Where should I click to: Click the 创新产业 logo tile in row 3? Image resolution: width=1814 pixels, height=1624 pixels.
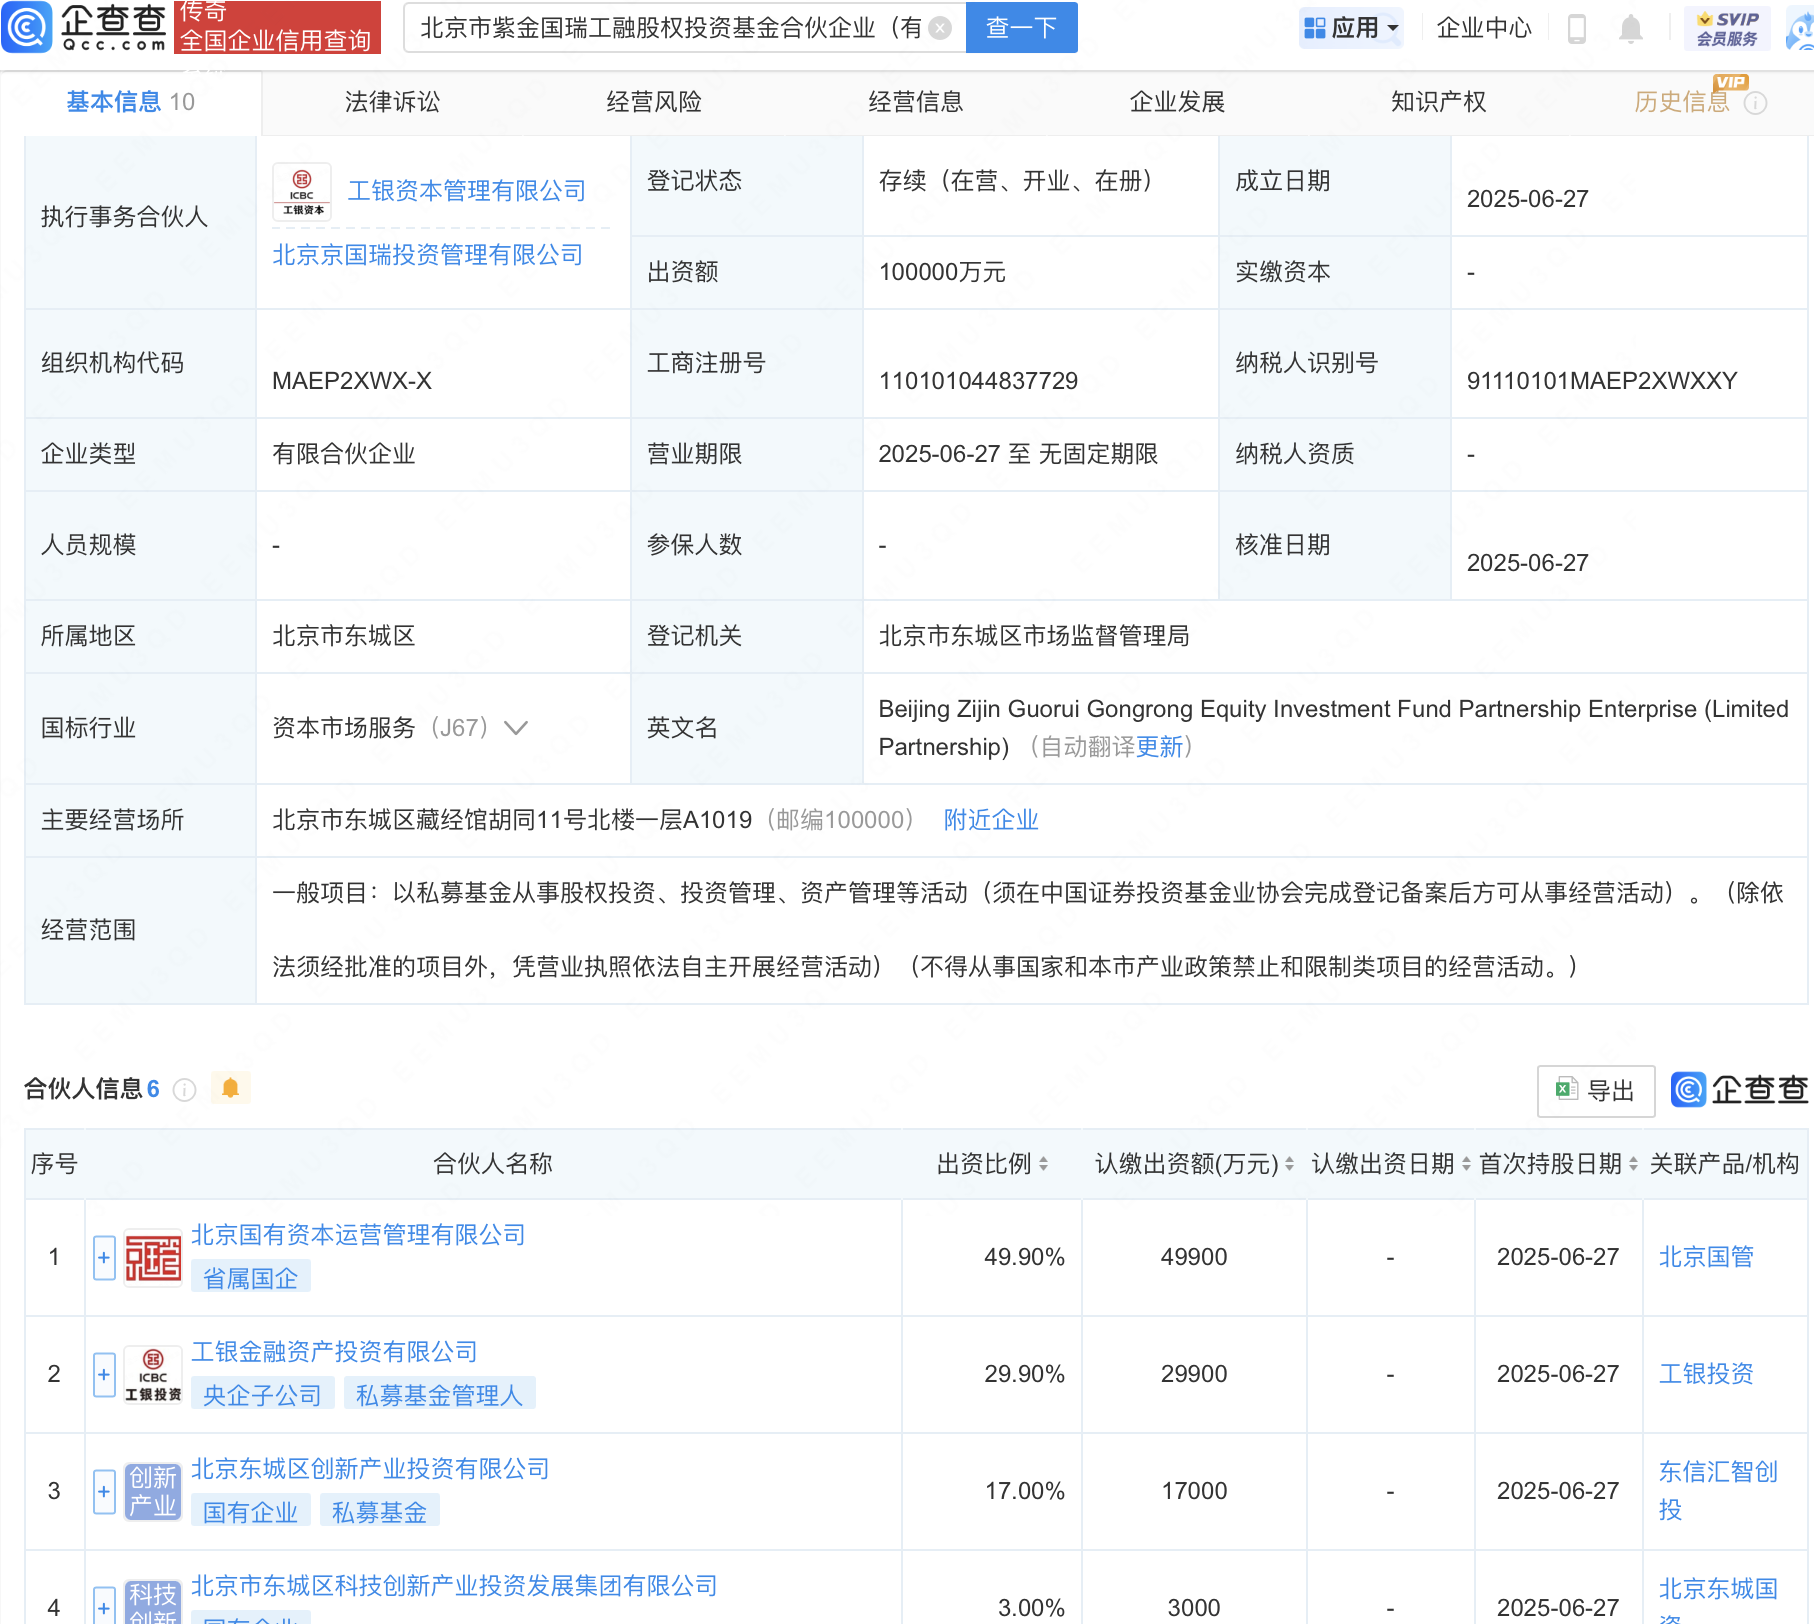point(153,1491)
